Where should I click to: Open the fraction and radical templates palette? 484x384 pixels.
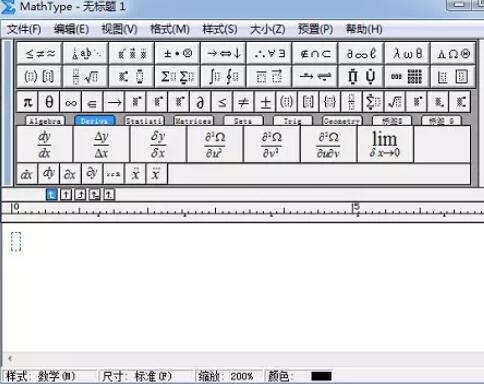pos(85,77)
